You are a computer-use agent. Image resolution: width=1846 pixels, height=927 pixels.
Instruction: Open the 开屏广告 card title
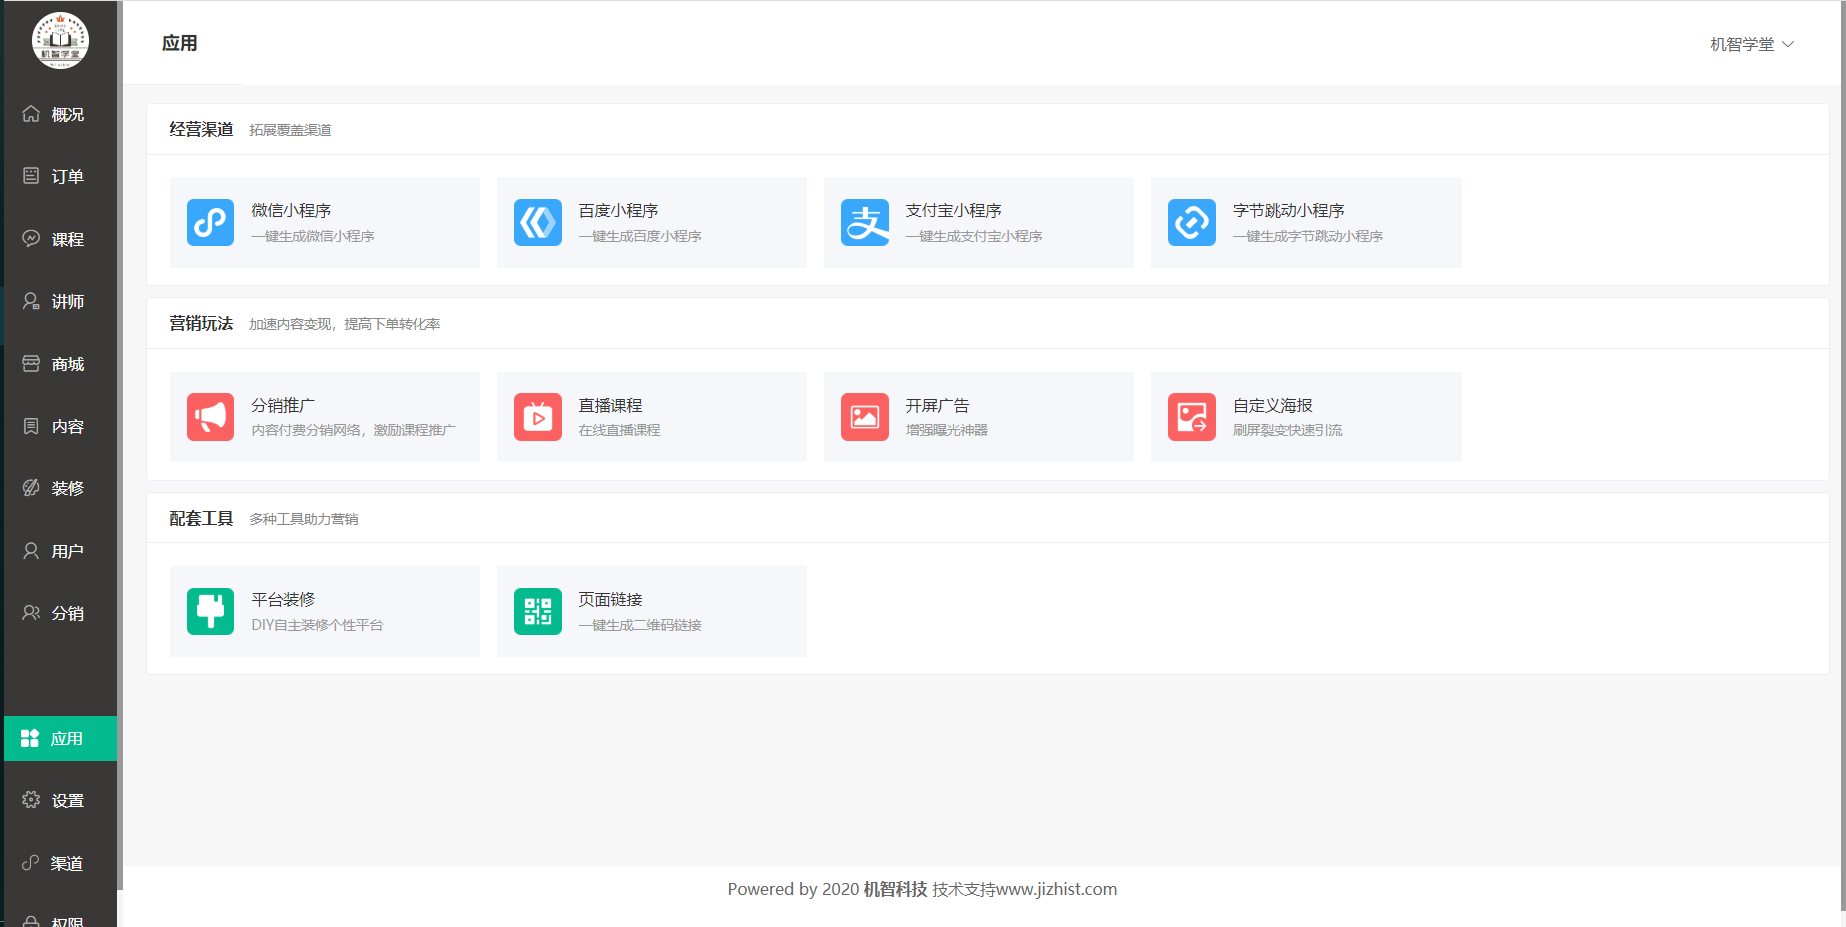click(x=937, y=405)
